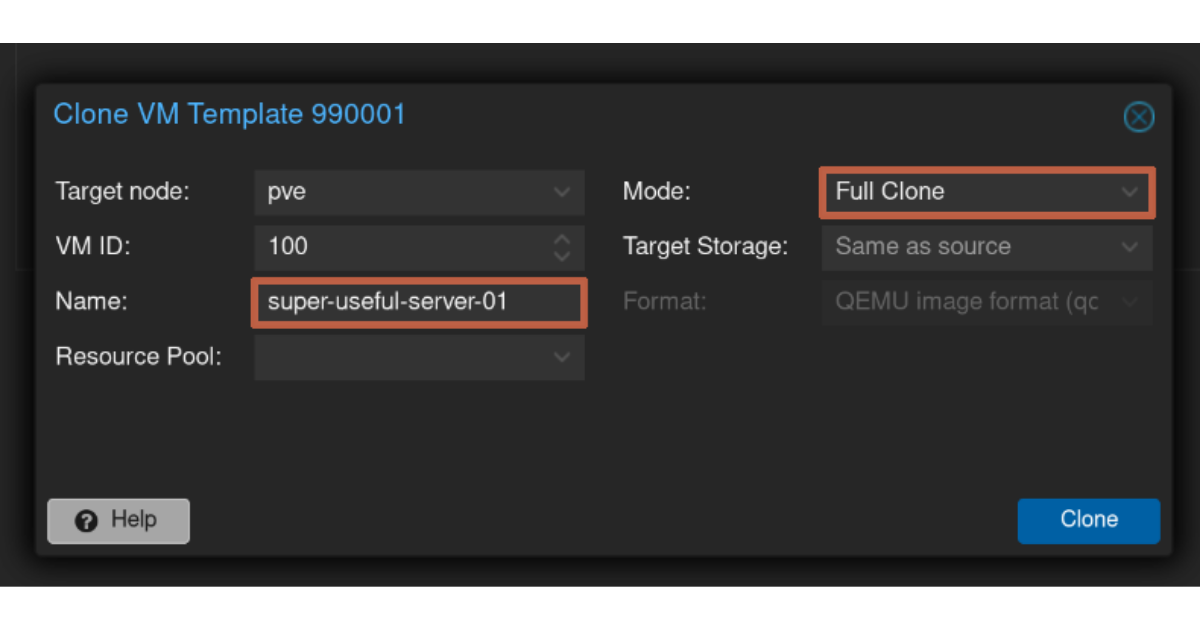Expand the Target node dropdown arrow
Screen dimensions: 1200x630
[x=562, y=192]
